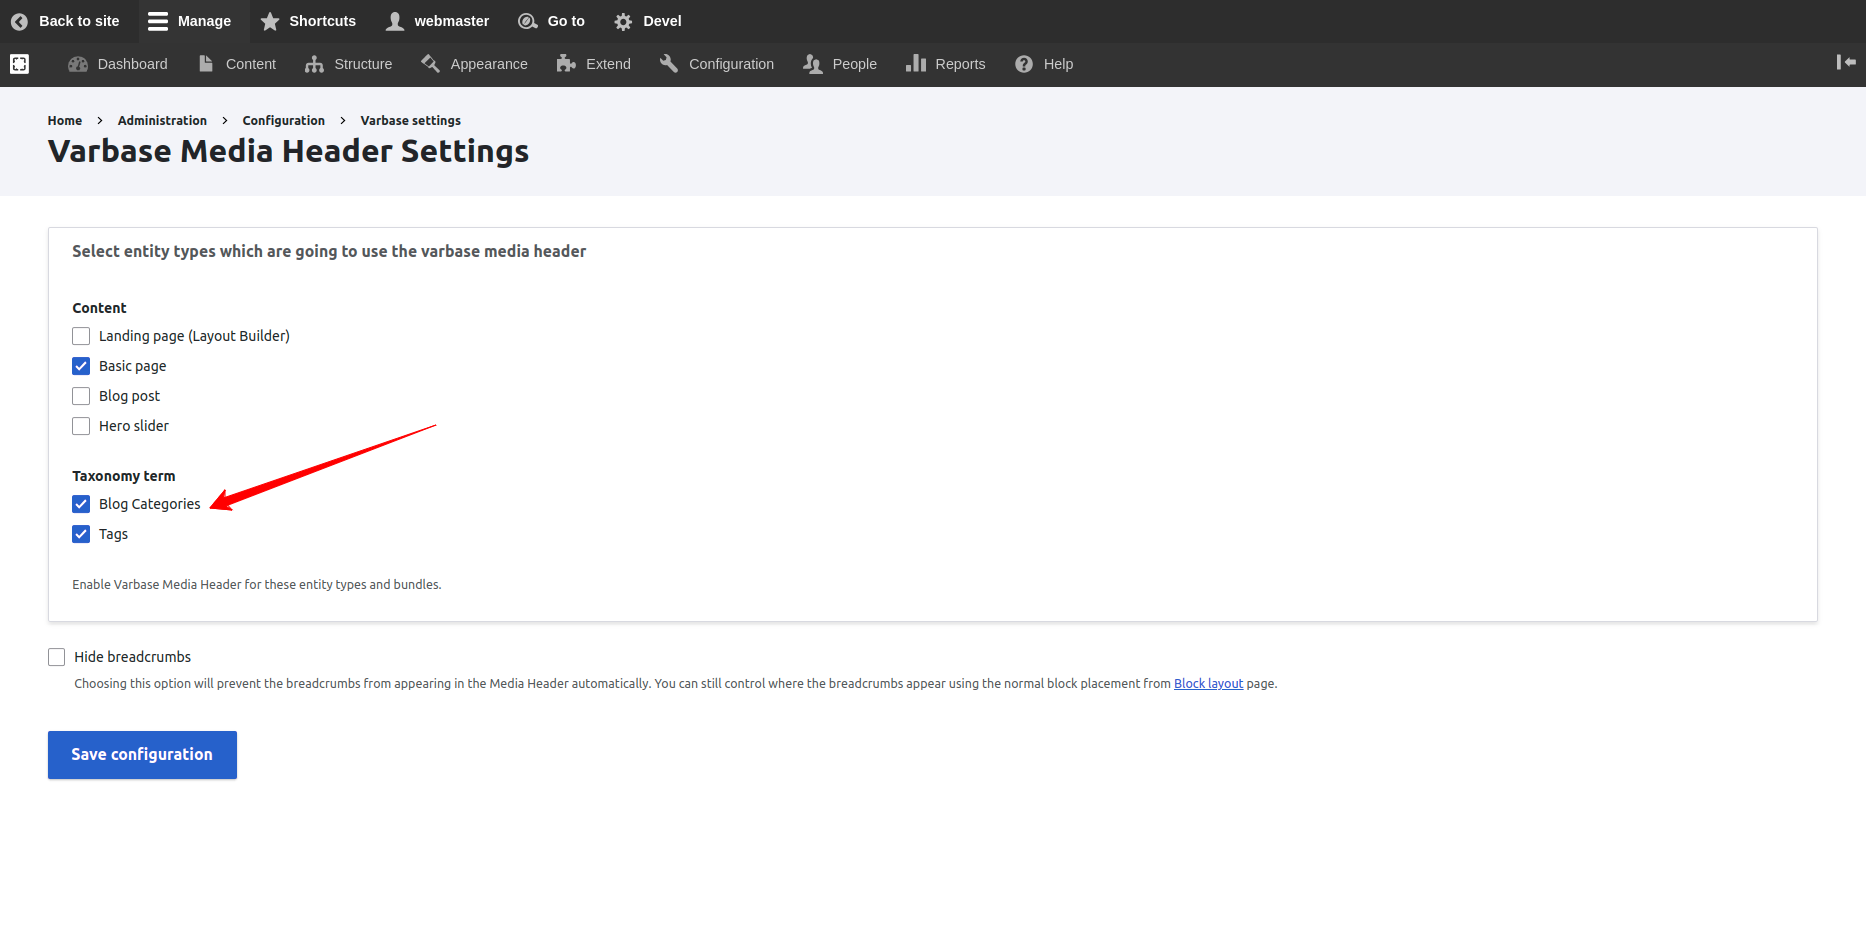
Task: Open the Devel gear icon
Action: pos(623,21)
